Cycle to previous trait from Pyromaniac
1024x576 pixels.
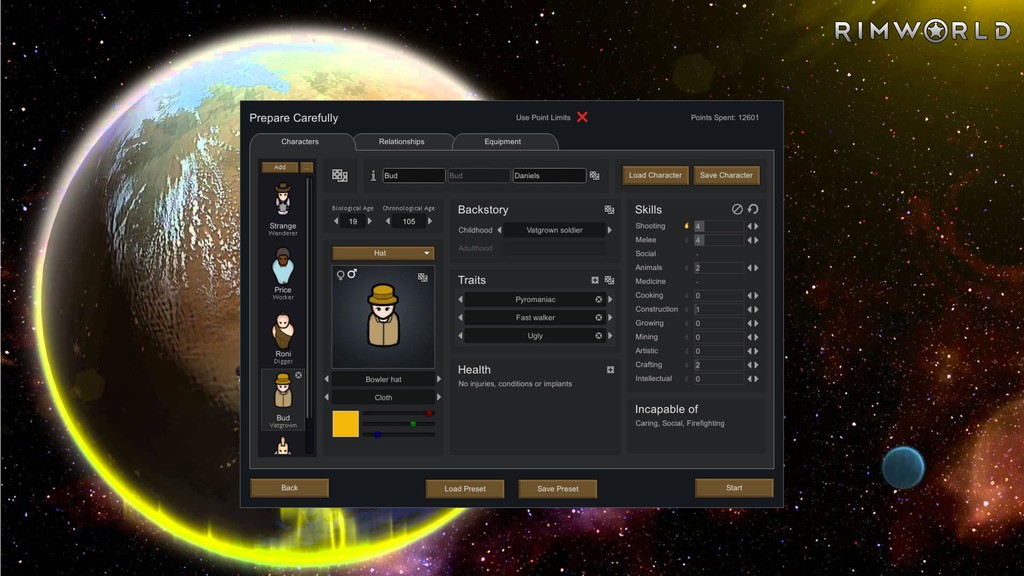460,299
